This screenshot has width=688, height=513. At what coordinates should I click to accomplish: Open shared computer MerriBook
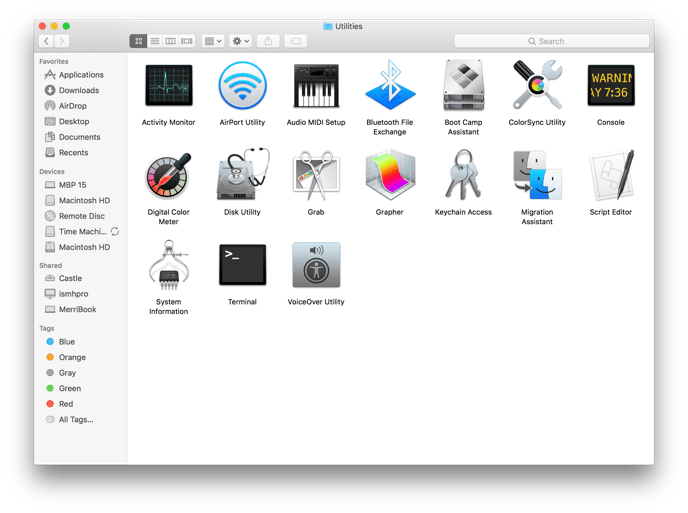(80, 309)
